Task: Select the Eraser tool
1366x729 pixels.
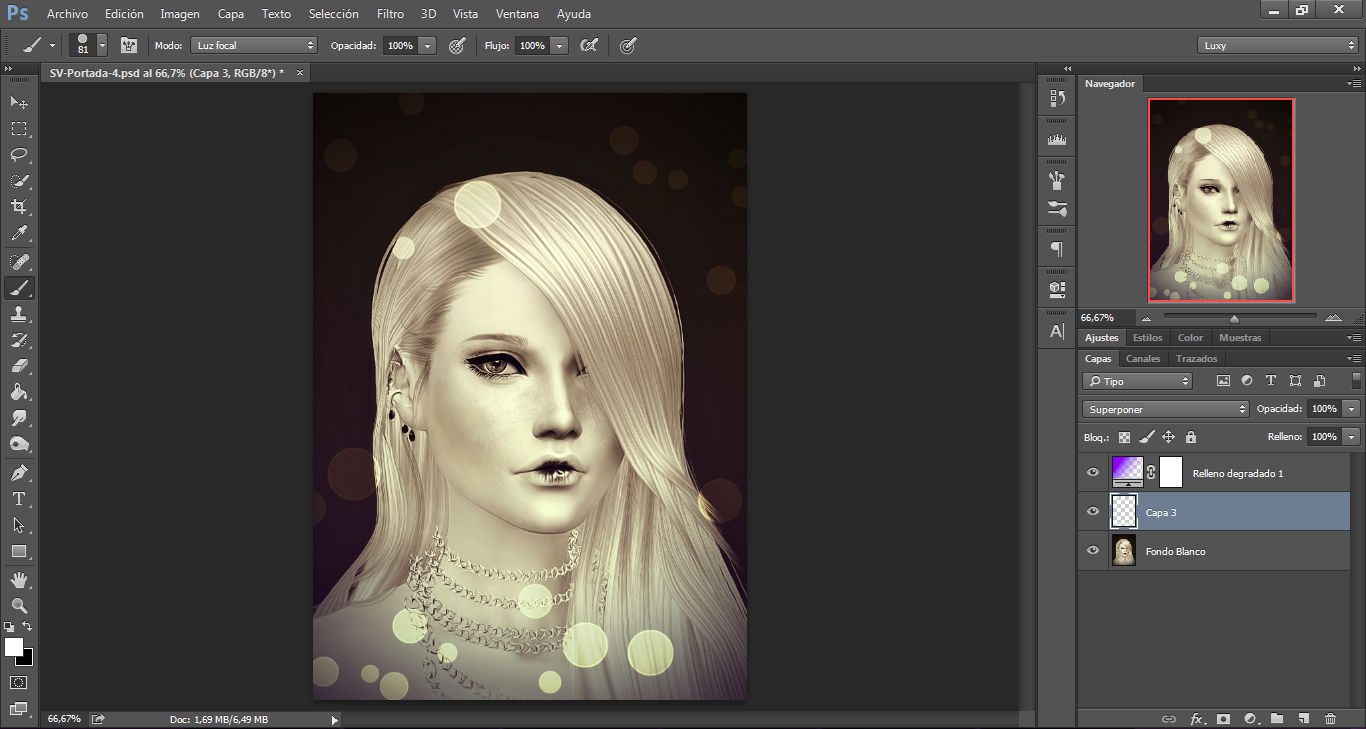Action: (19, 366)
